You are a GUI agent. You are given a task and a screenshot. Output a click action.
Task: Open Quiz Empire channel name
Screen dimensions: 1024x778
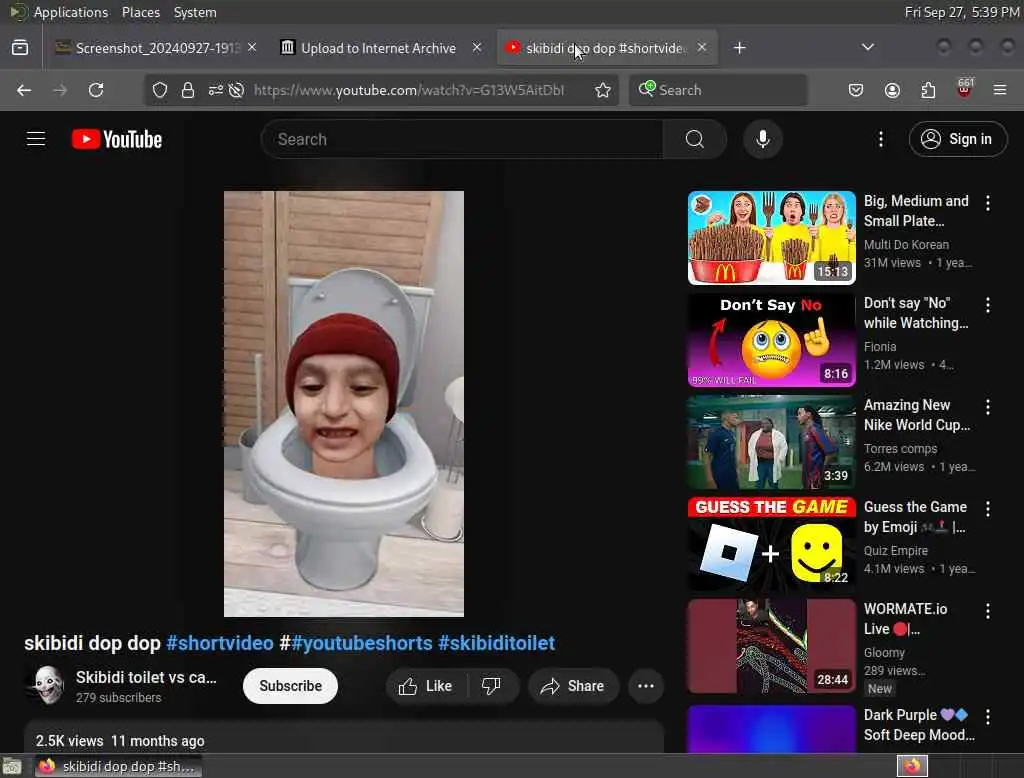point(896,551)
